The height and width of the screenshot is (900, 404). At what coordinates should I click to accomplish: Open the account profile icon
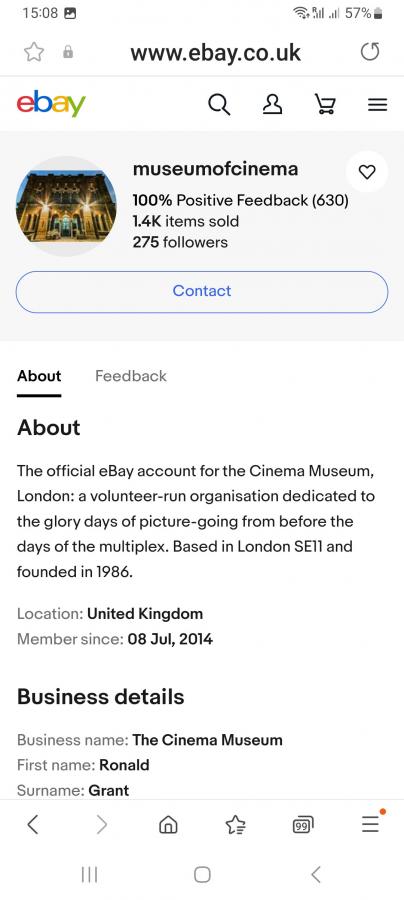click(x=272, y=104)
